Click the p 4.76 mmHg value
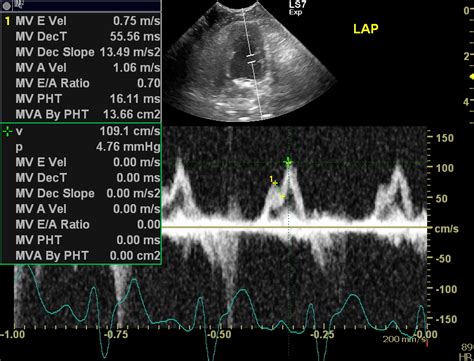The width and height of the screenshot is (474, 361). pyautogui.click(x=128, y=147)
